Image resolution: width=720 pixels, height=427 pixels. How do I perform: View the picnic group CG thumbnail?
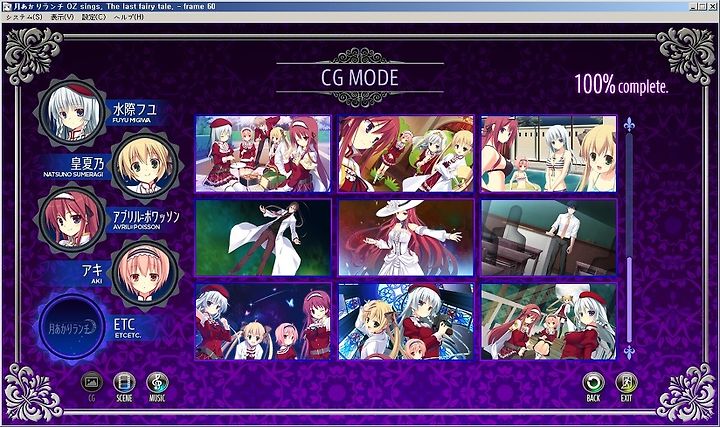click(263, 154)
